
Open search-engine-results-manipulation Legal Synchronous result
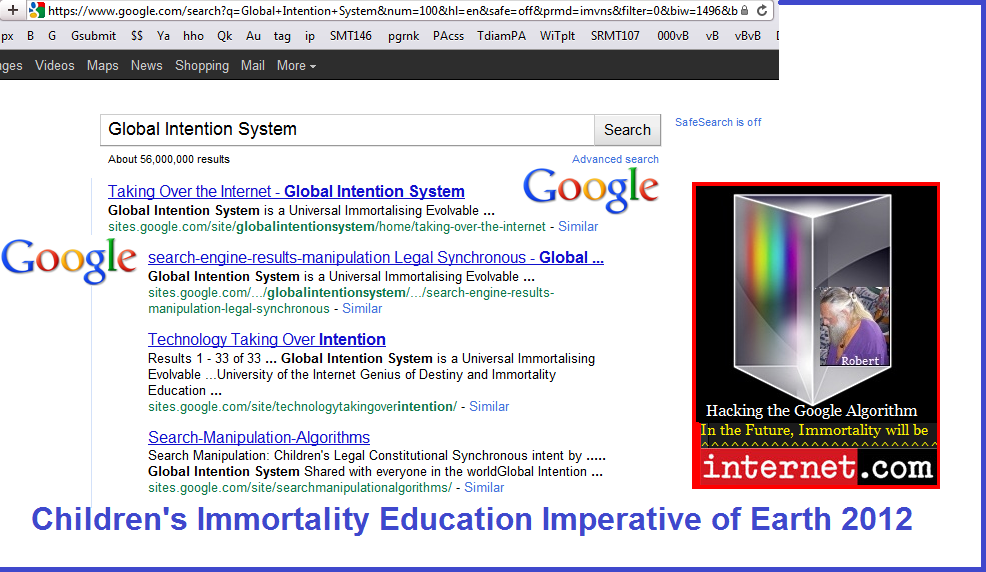click(375, 257)
